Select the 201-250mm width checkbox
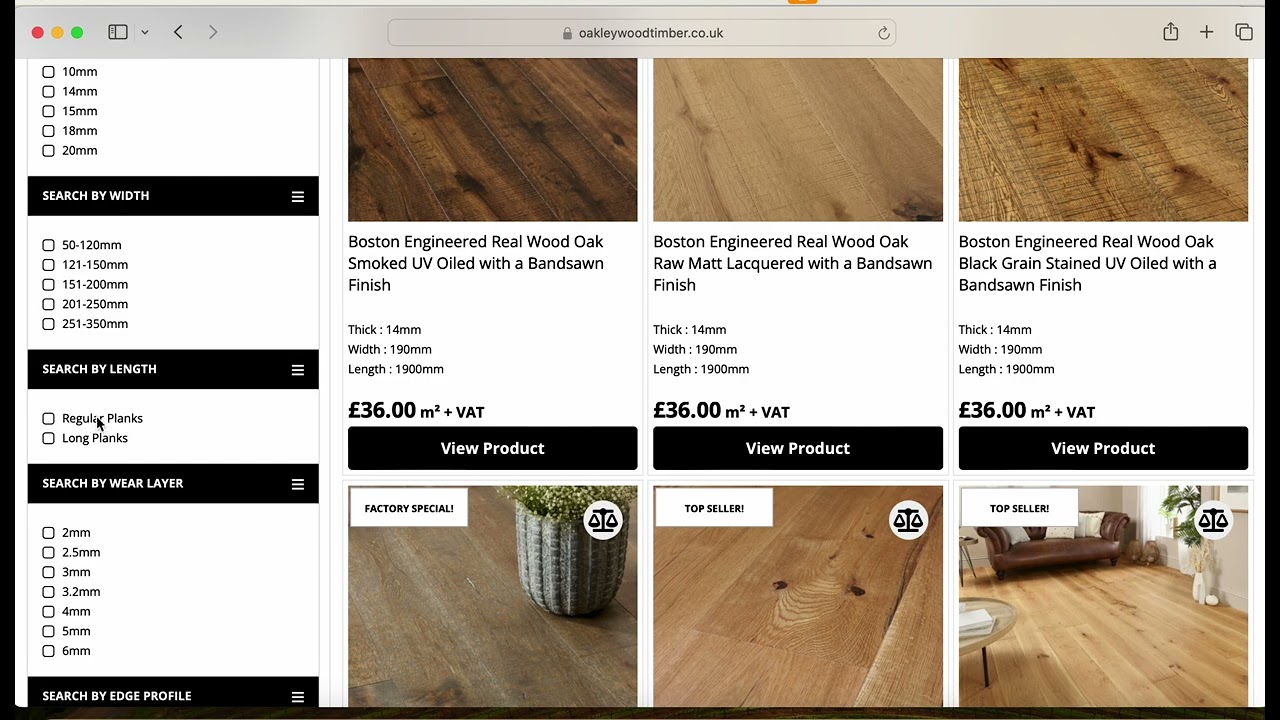 pyautogui.click(x=48, y=304)
